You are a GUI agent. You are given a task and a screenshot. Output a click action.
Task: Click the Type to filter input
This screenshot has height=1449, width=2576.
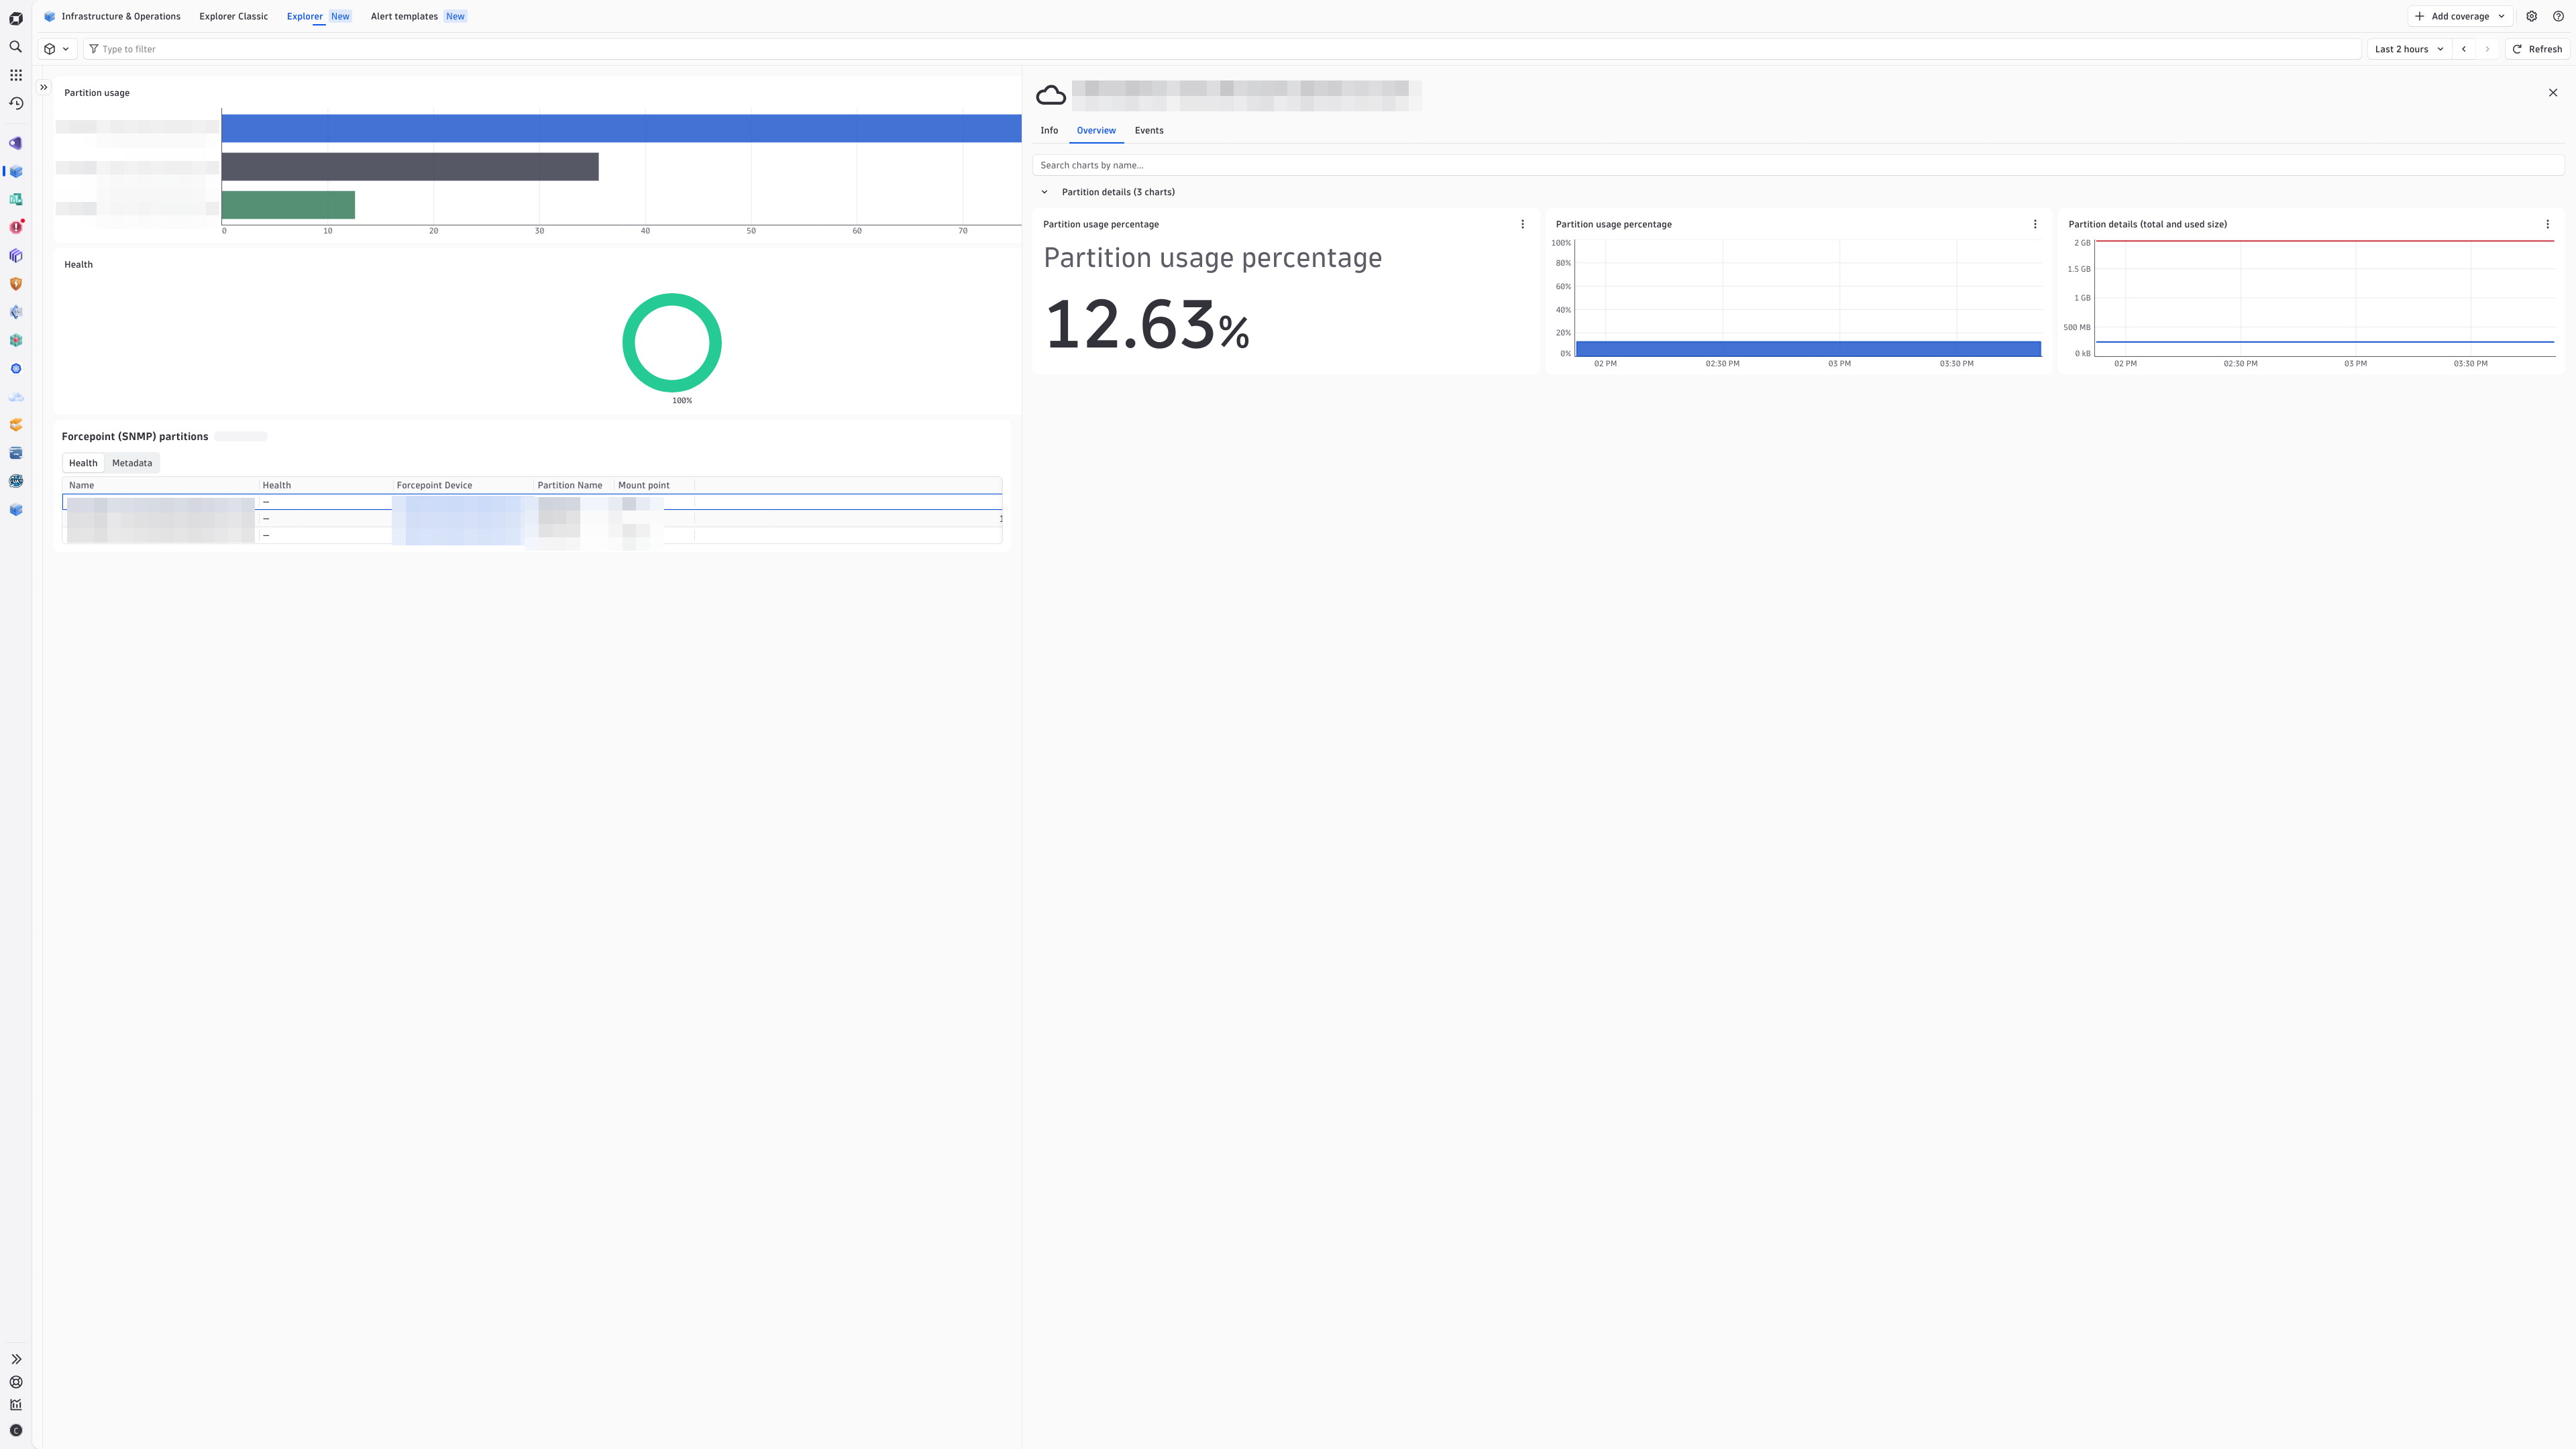point(1222,49)
